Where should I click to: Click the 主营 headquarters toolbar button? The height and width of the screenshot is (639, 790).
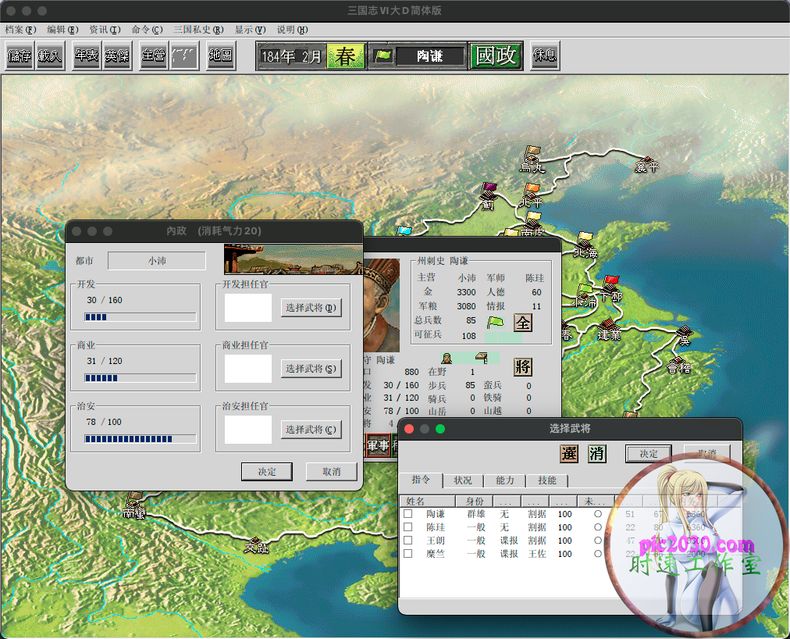click(x=153, y=55)
